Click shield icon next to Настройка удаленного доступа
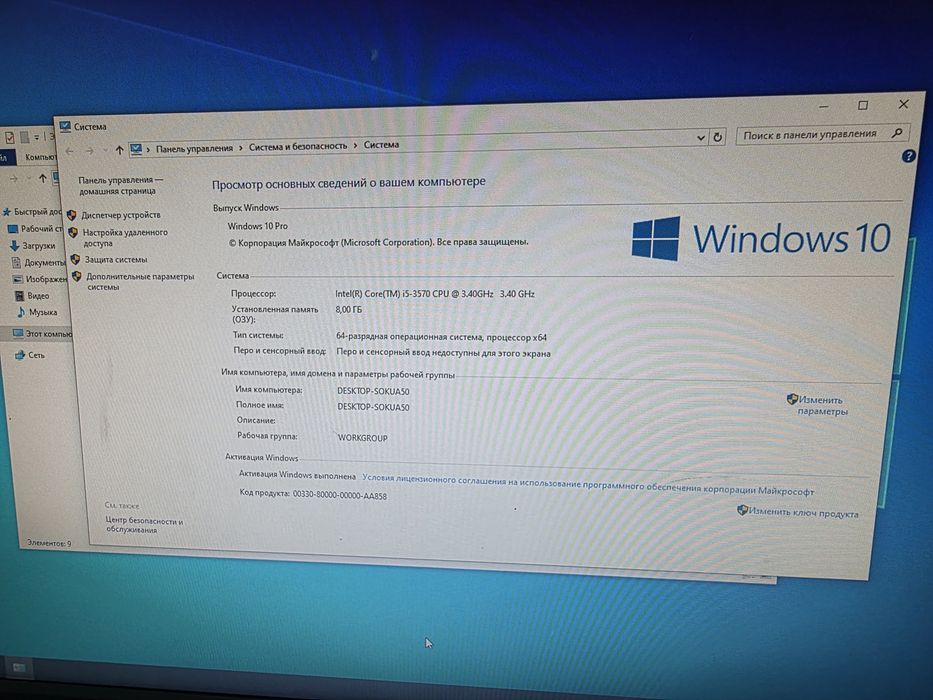This screenshot has height=700, width=933. [x=73, y=232]
